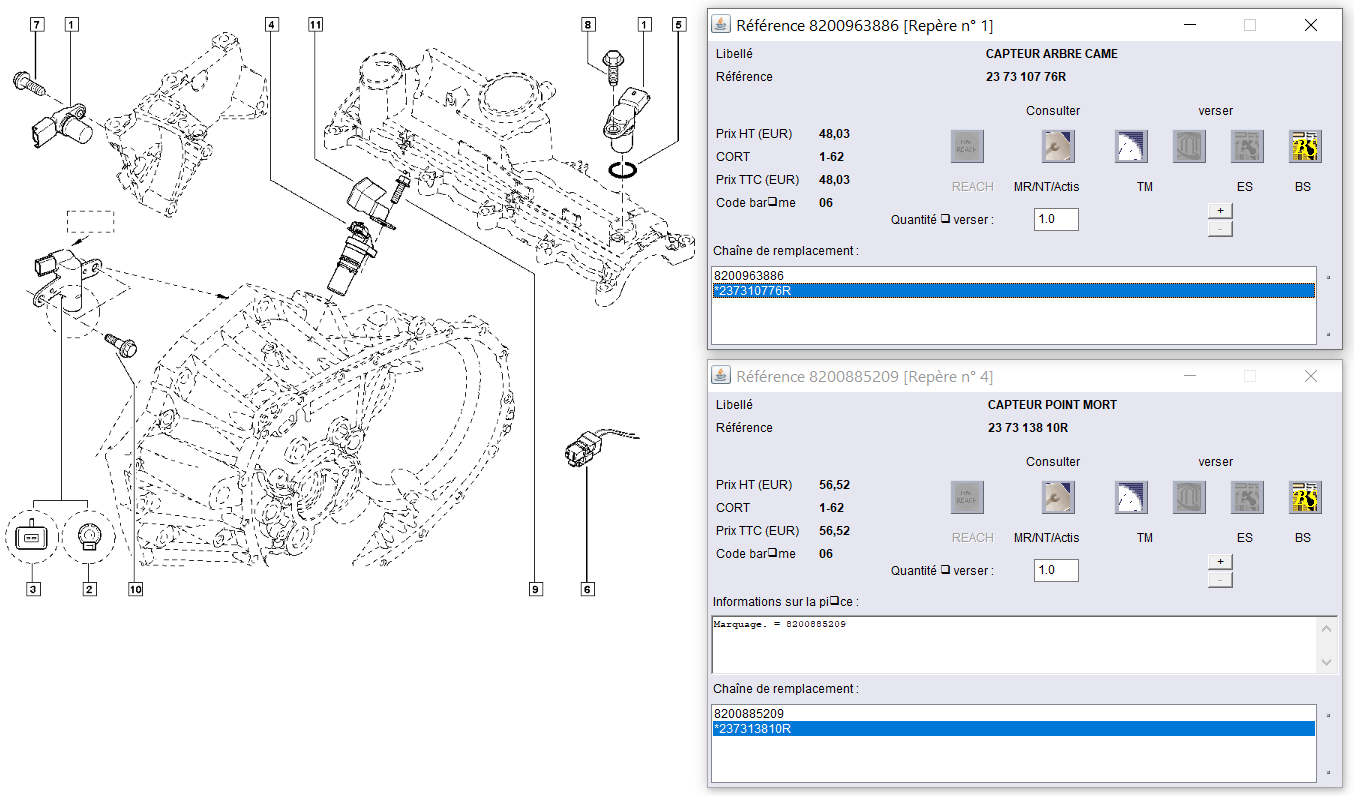The image size is (1354, 796).
Task: Select 8200963886 in the replacement chain list
Action: 748,275
